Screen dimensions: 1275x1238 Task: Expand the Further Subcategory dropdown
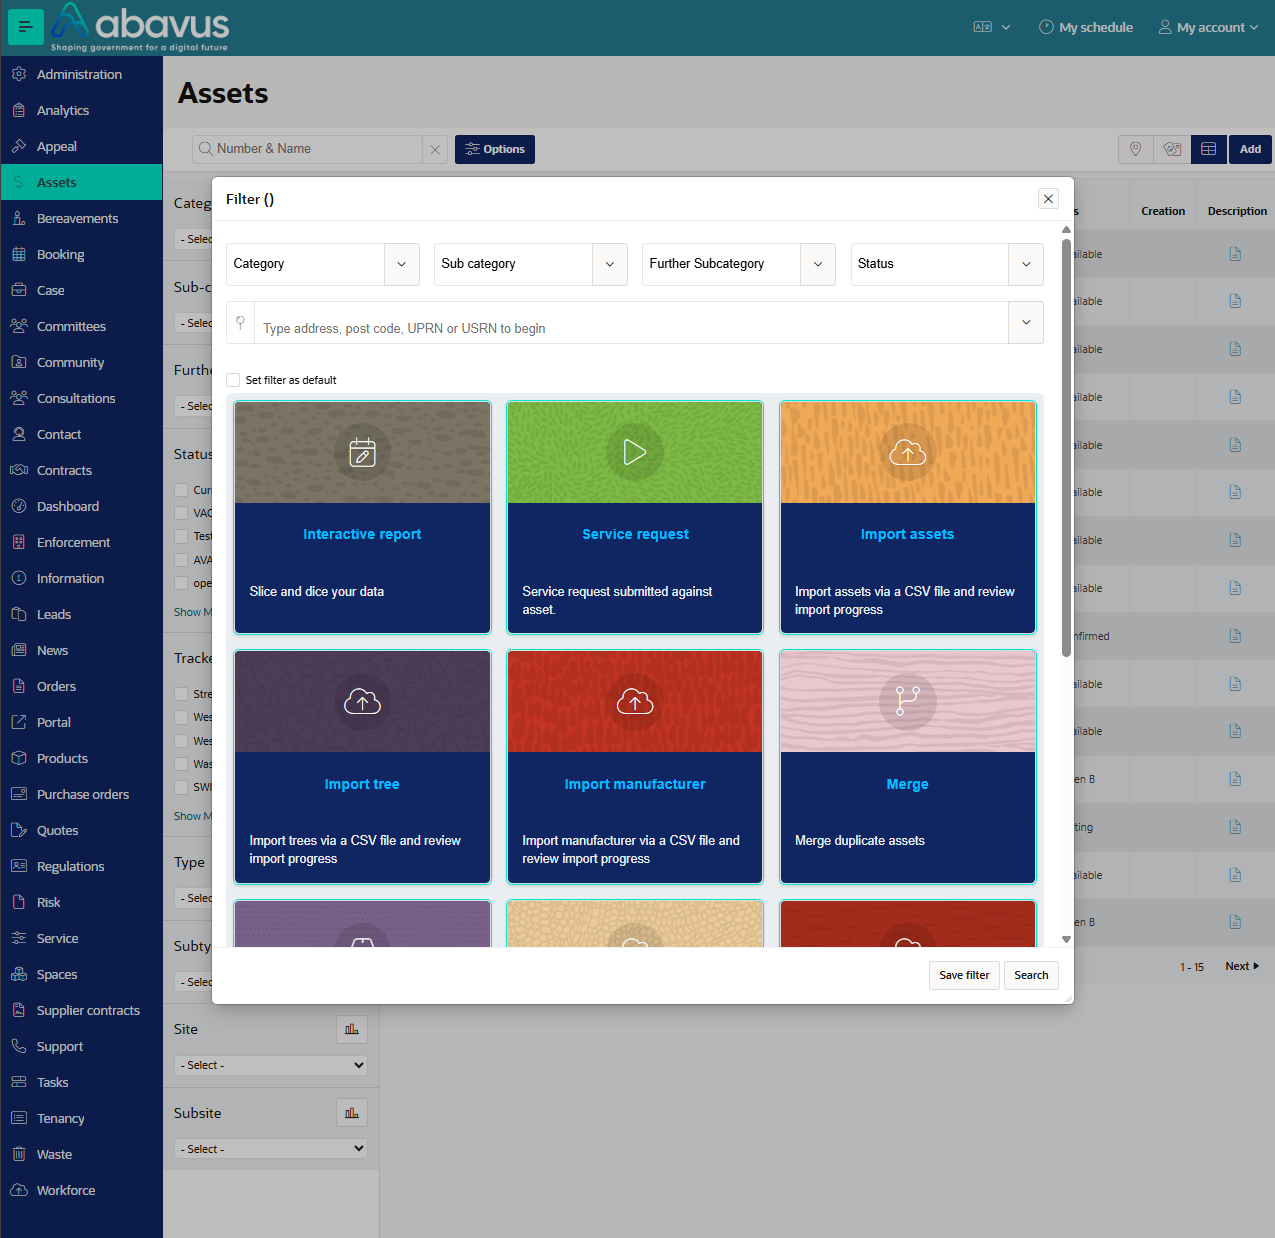(x=818, y=264)
